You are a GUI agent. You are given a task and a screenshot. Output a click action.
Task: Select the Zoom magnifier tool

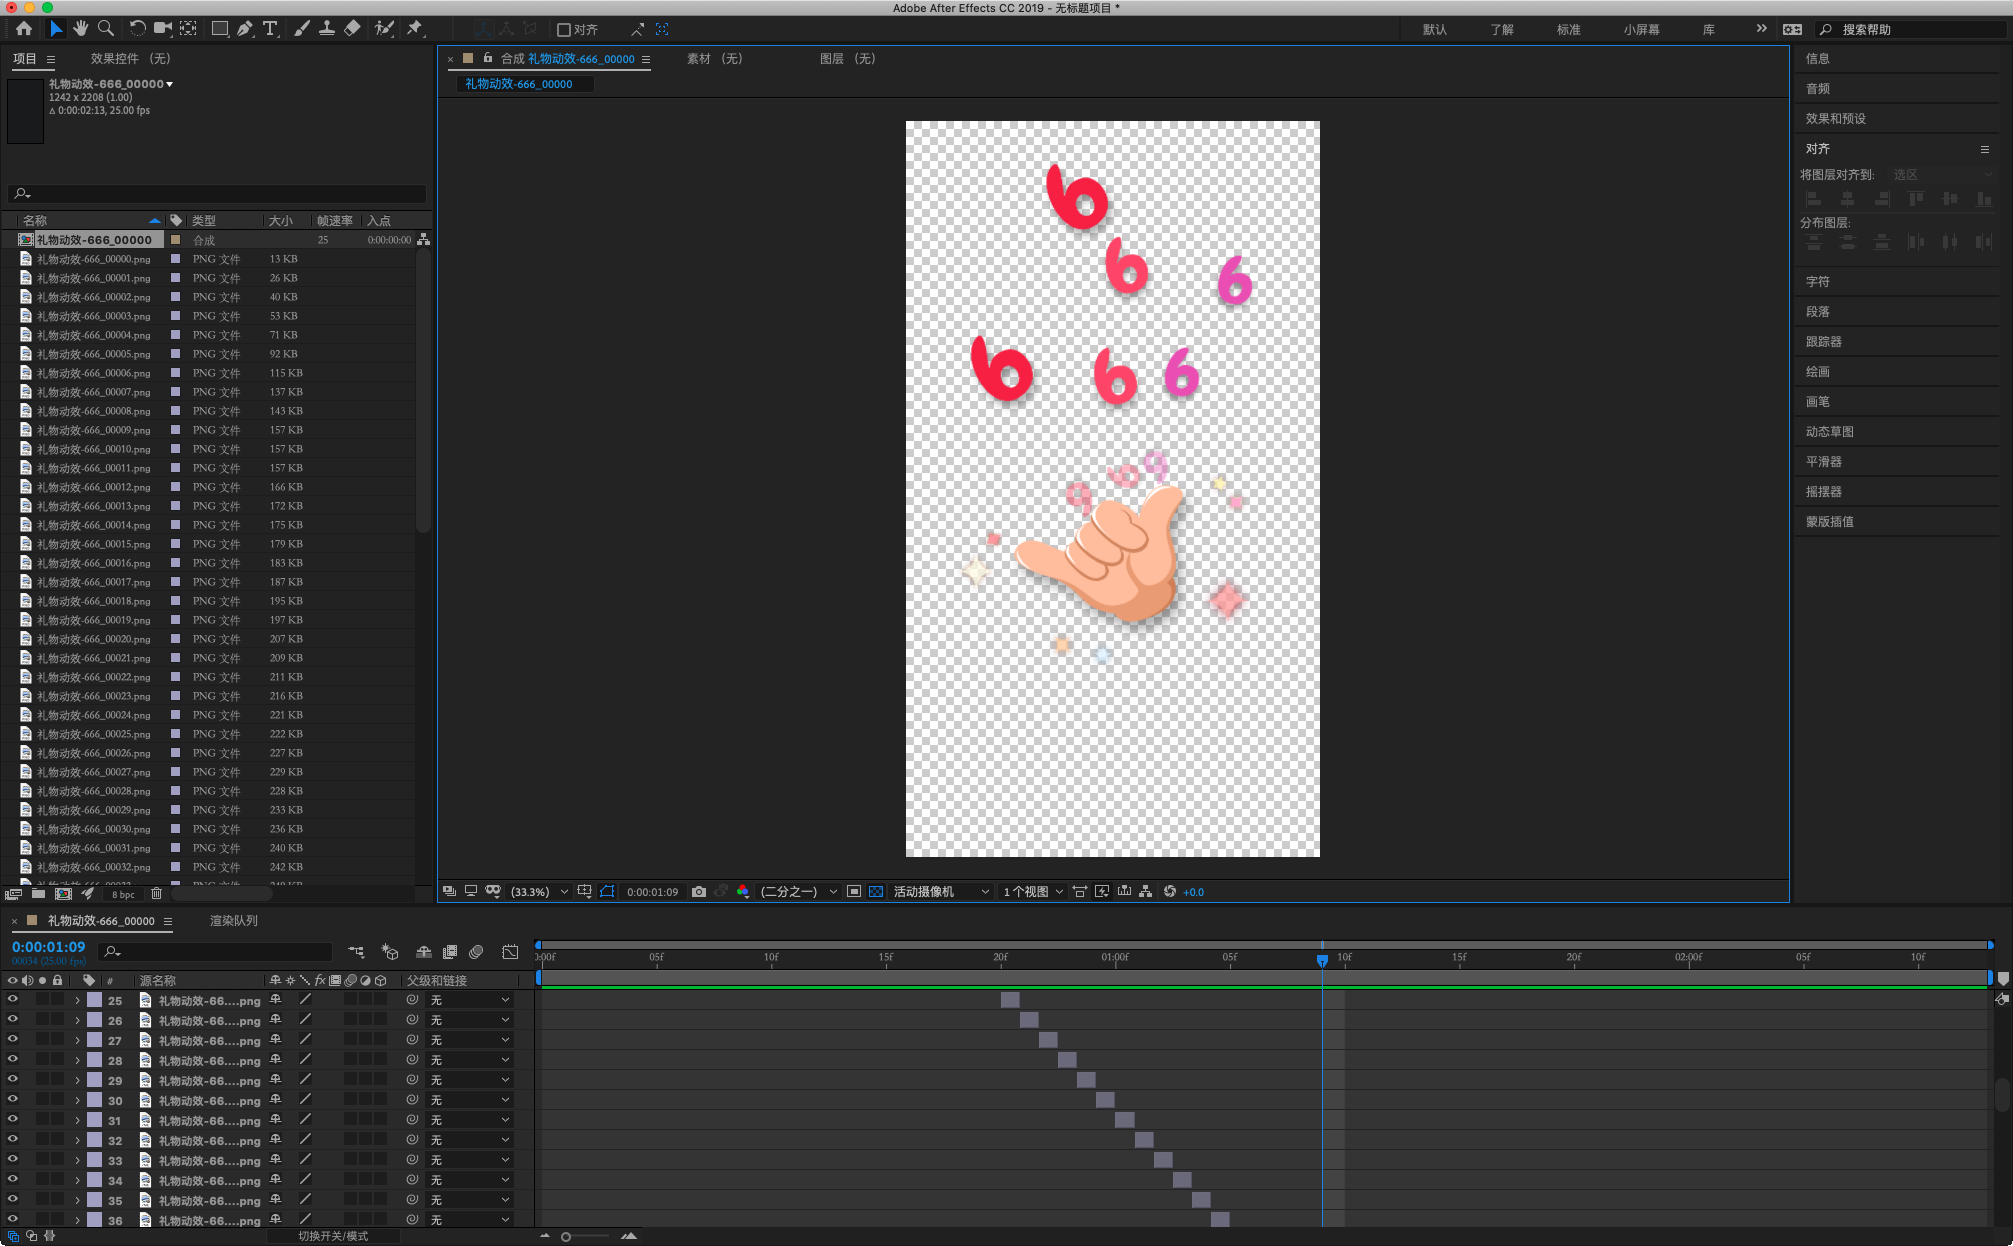pyautogui.click(x=105, y=29)
